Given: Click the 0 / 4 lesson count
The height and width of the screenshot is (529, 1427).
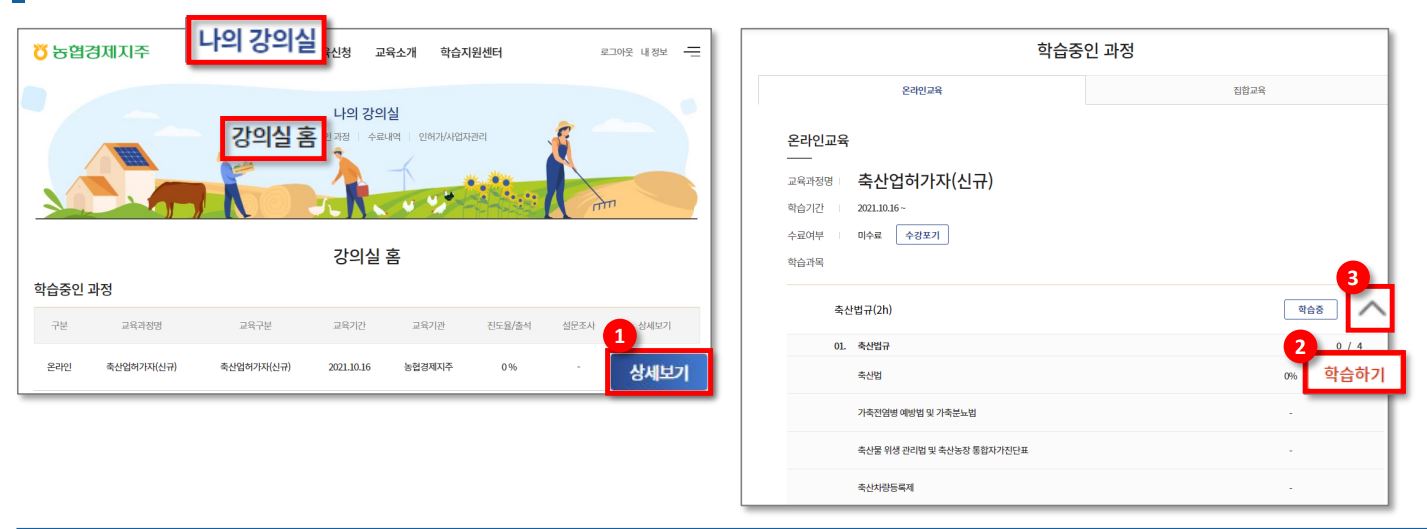Looking at the screenshot, I should tap(1349, 346).
